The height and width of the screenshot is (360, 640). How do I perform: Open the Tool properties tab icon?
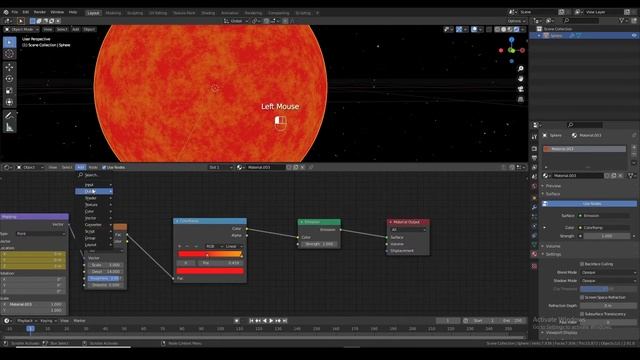point(534,137)
